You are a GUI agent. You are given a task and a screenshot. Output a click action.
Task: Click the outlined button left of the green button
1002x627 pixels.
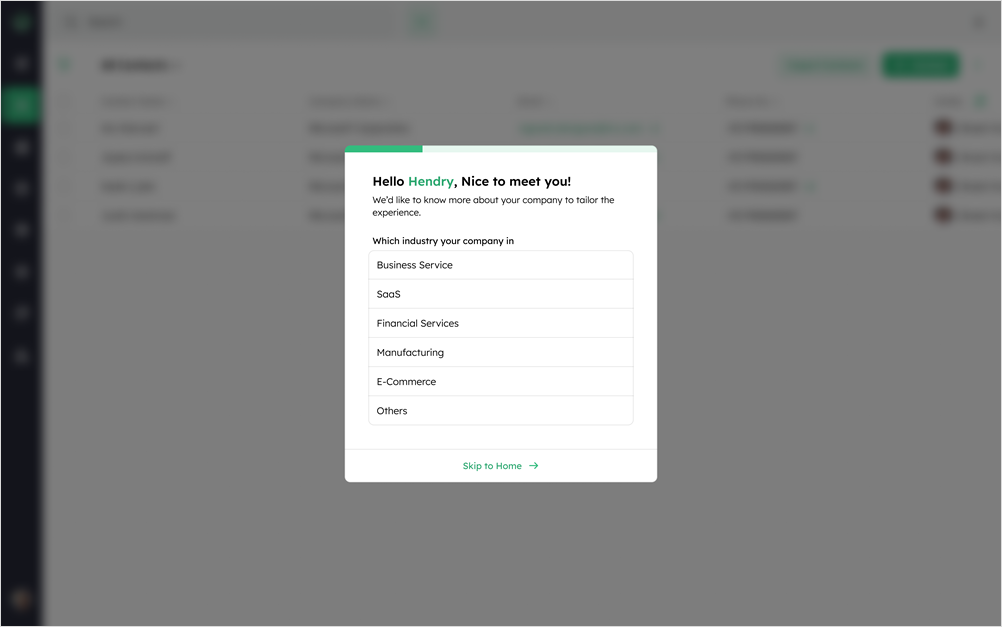pyautogui.click(x=825, y=65)
